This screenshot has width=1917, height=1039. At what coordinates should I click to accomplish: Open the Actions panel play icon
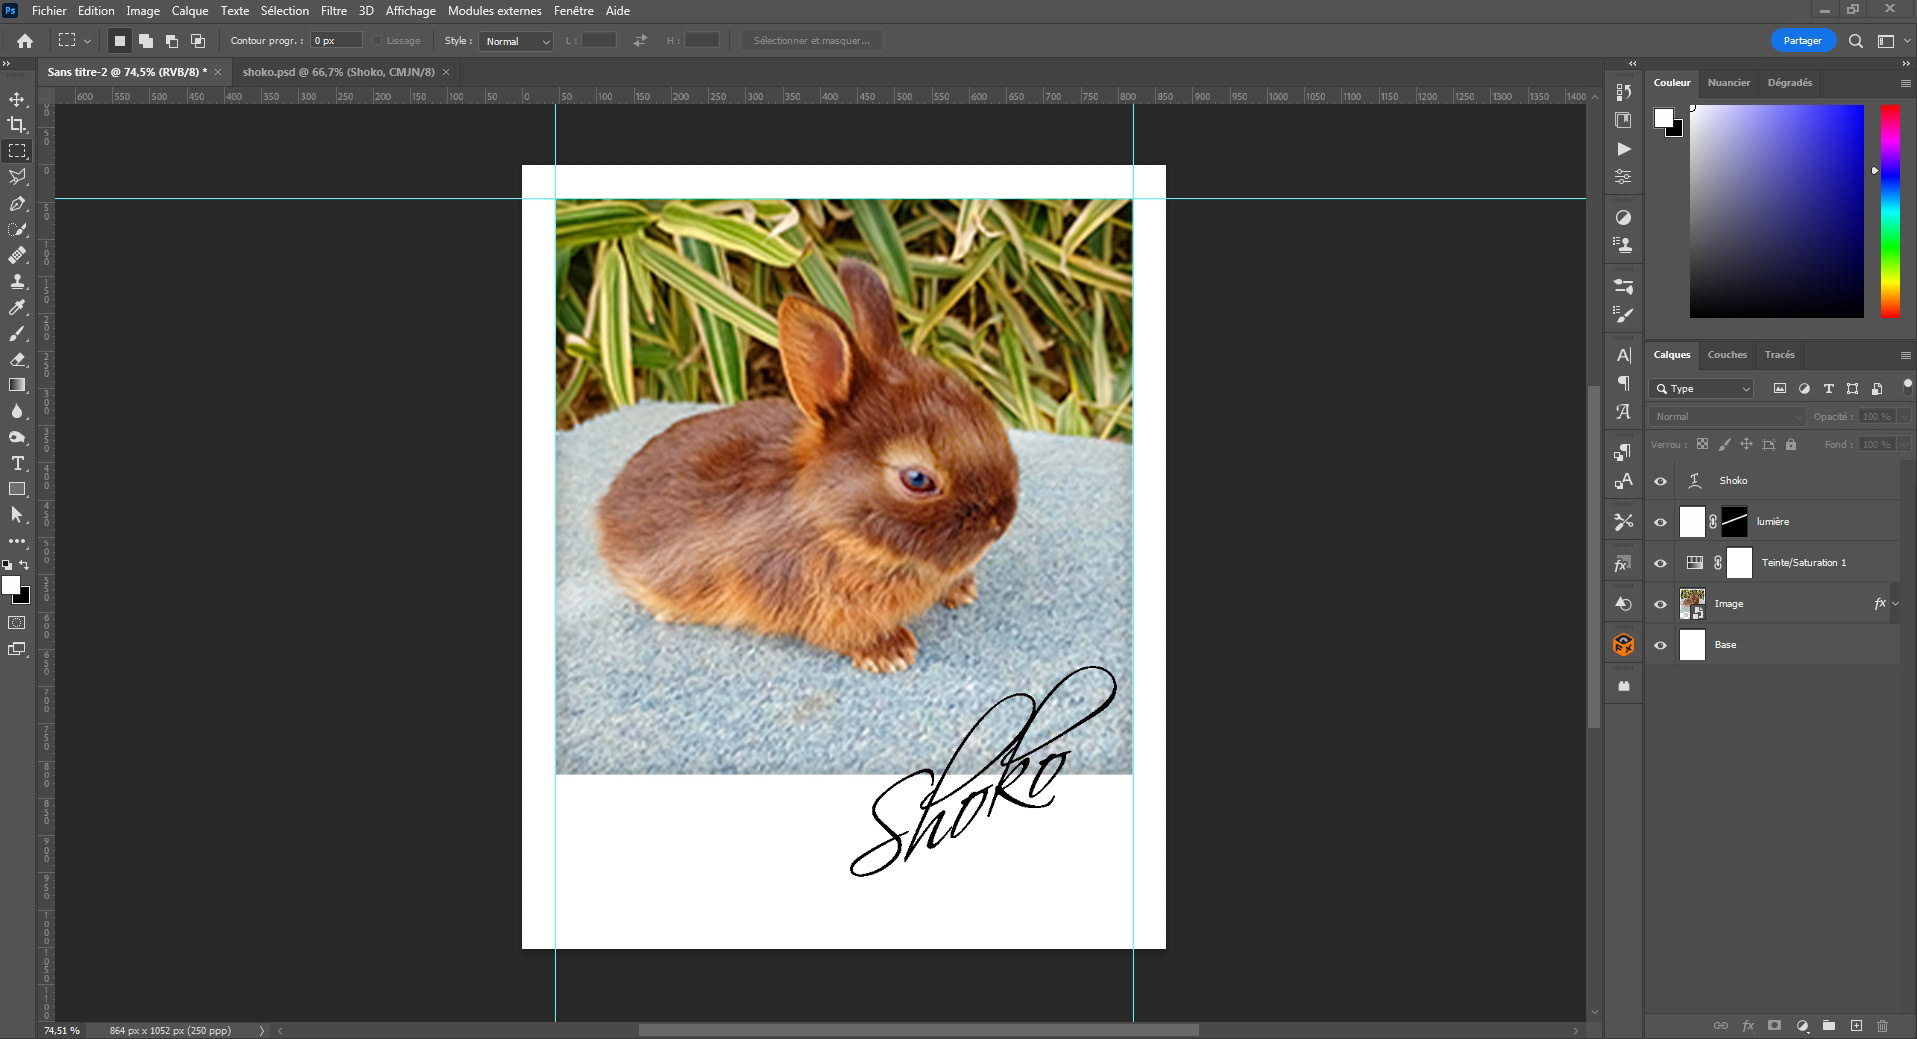coord(1623,149)
